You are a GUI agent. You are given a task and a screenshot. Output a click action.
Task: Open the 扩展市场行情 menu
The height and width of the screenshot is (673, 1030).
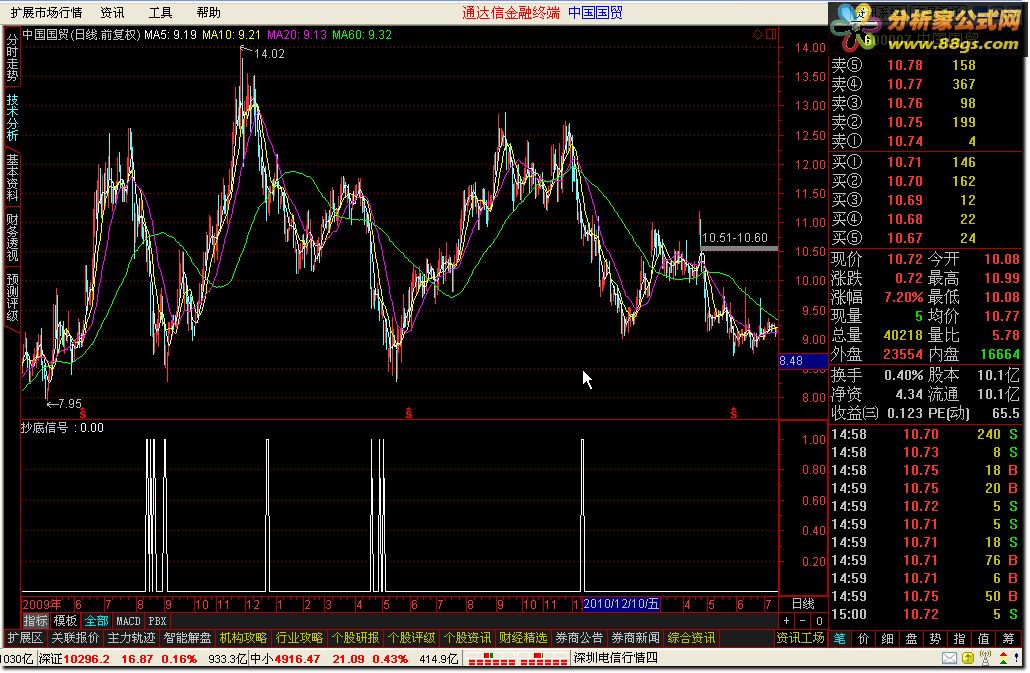point(47,12)
